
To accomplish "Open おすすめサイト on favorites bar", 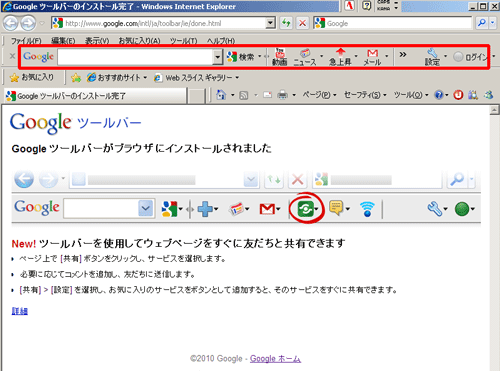I will (x=117, y=78).
